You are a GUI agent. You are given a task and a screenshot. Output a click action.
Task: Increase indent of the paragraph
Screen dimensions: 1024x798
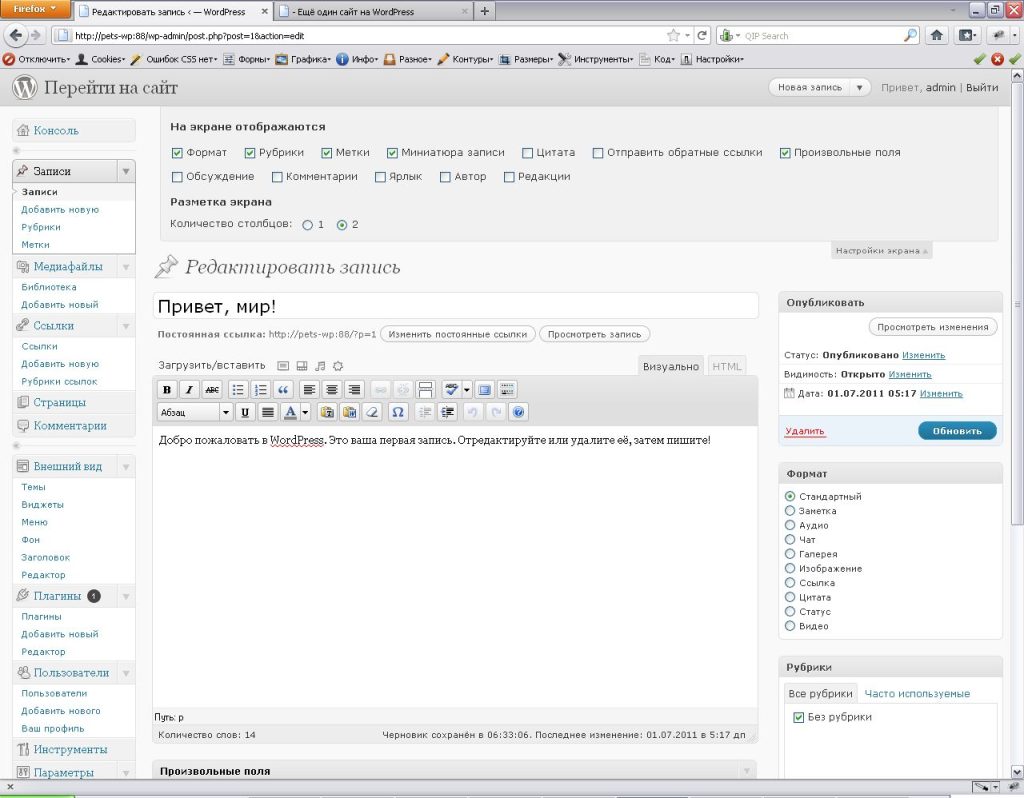pyautogui.click(x=447, y=412)
